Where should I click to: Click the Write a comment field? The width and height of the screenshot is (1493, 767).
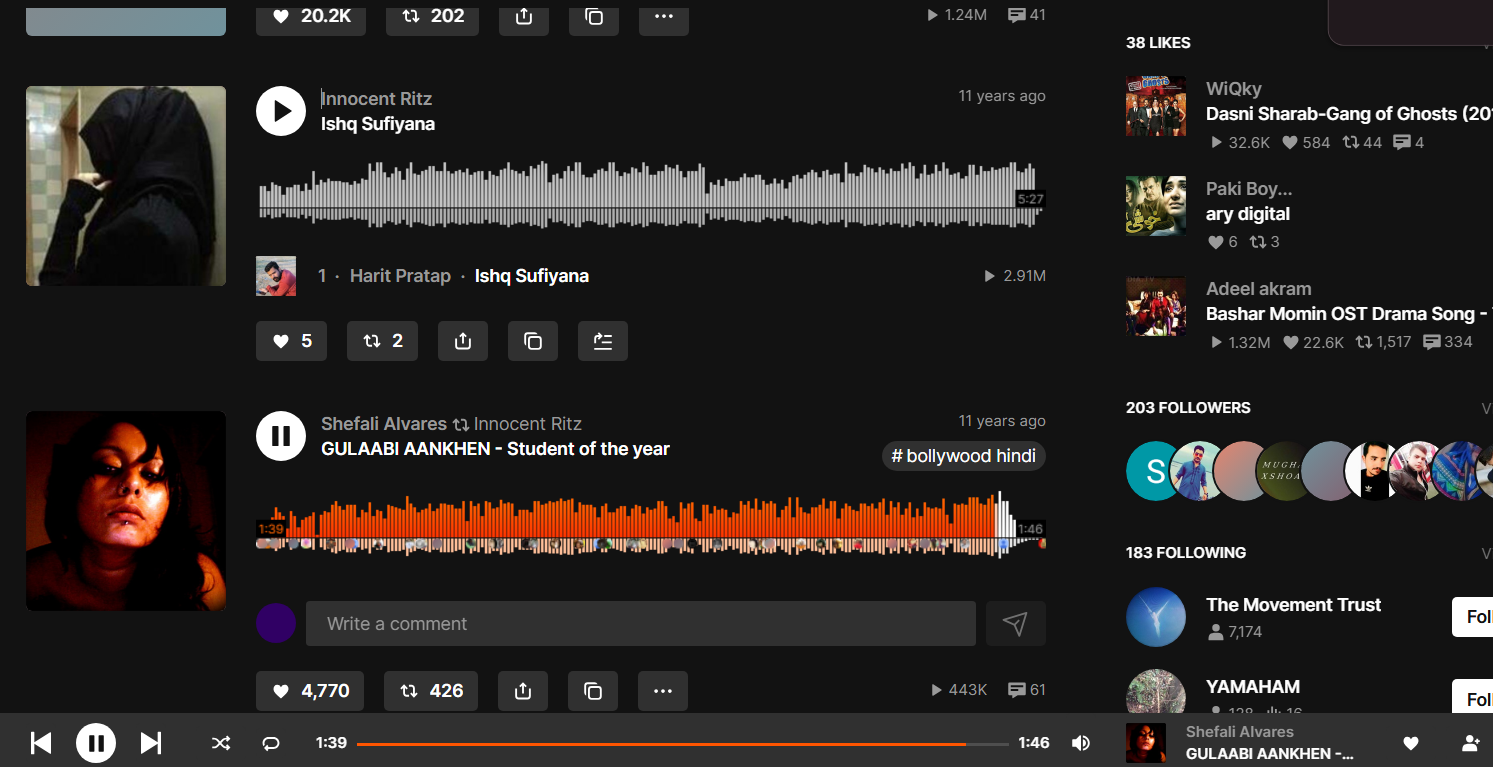tap(640, 624)
